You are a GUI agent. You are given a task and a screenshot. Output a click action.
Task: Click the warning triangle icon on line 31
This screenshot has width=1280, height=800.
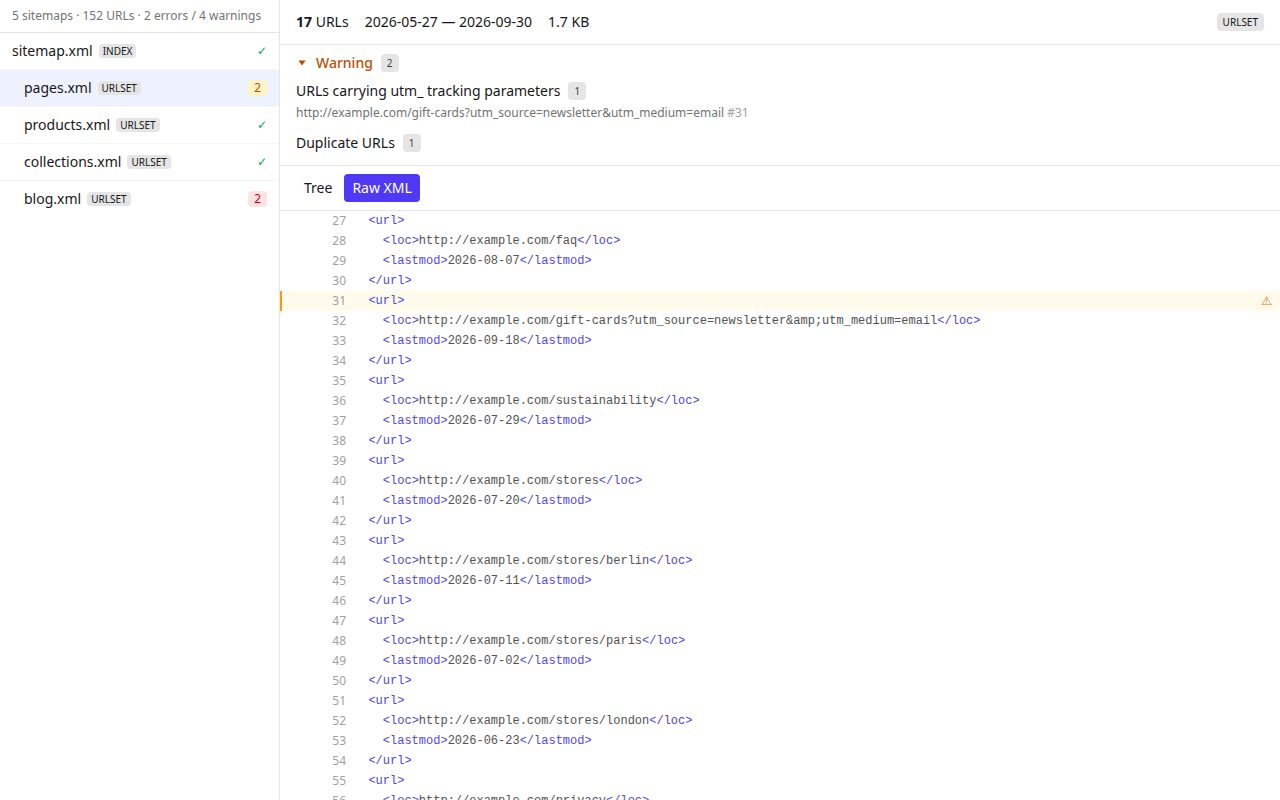point(1266,300)
